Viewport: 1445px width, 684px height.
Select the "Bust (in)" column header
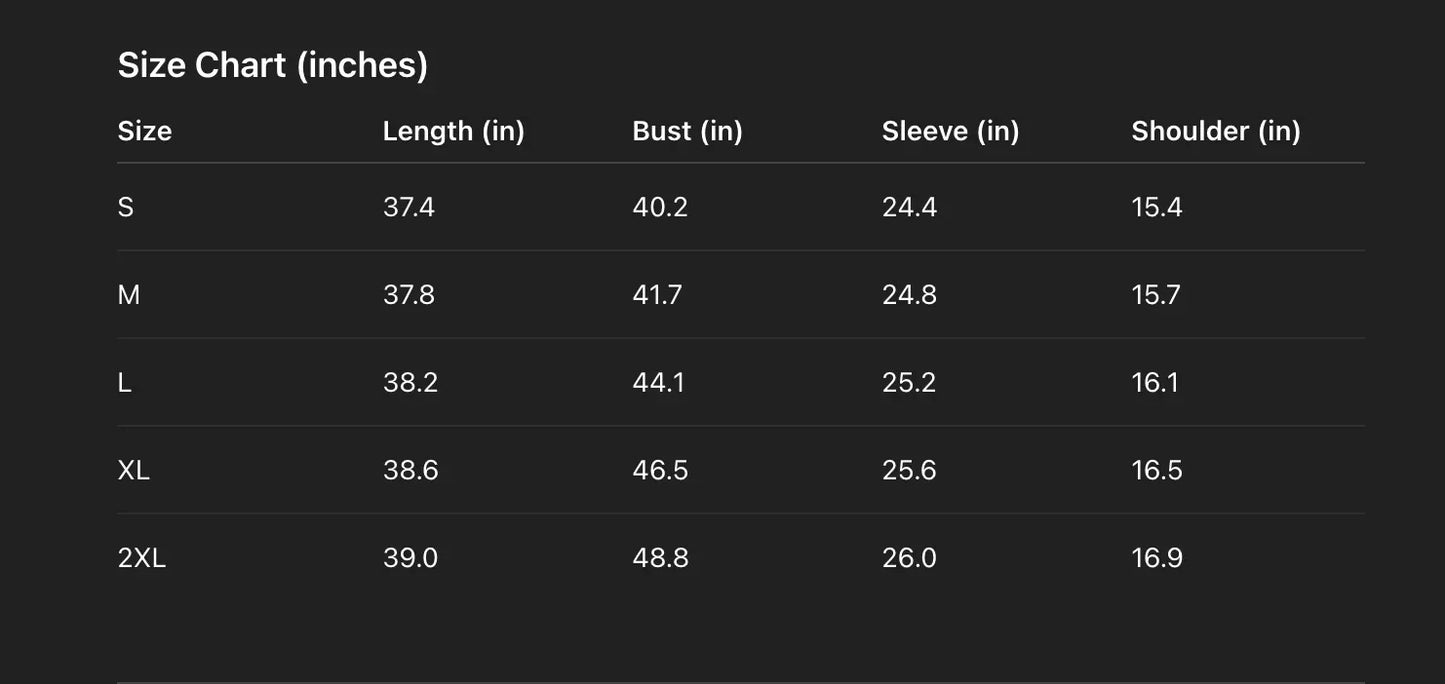687,131
